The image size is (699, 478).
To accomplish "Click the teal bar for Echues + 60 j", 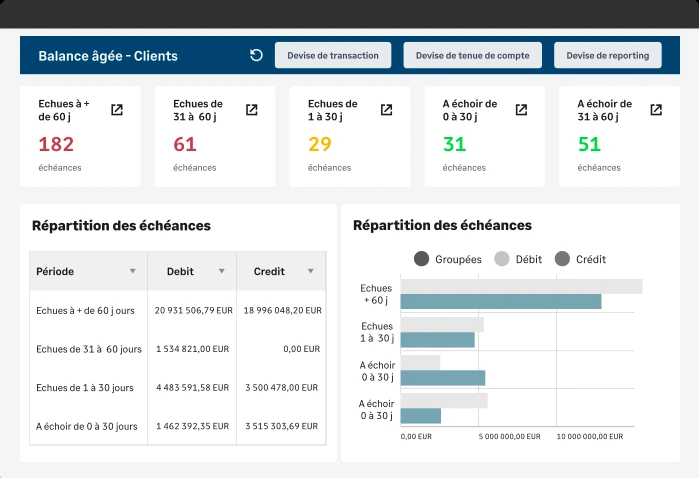I will pyautogui.click(x=500, y=301).
